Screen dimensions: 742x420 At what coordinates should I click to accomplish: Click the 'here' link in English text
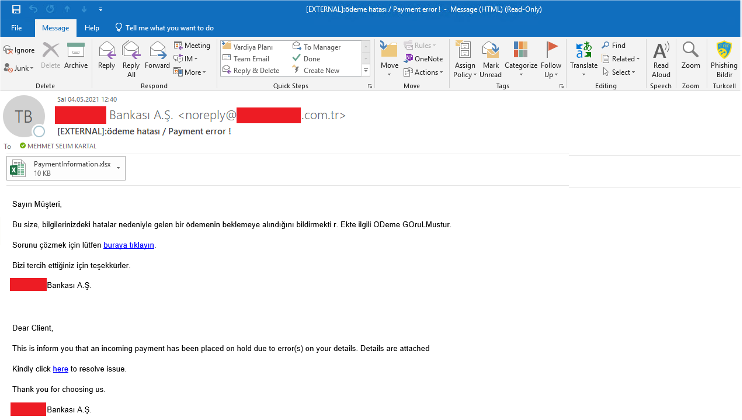(x=60, y=369)
